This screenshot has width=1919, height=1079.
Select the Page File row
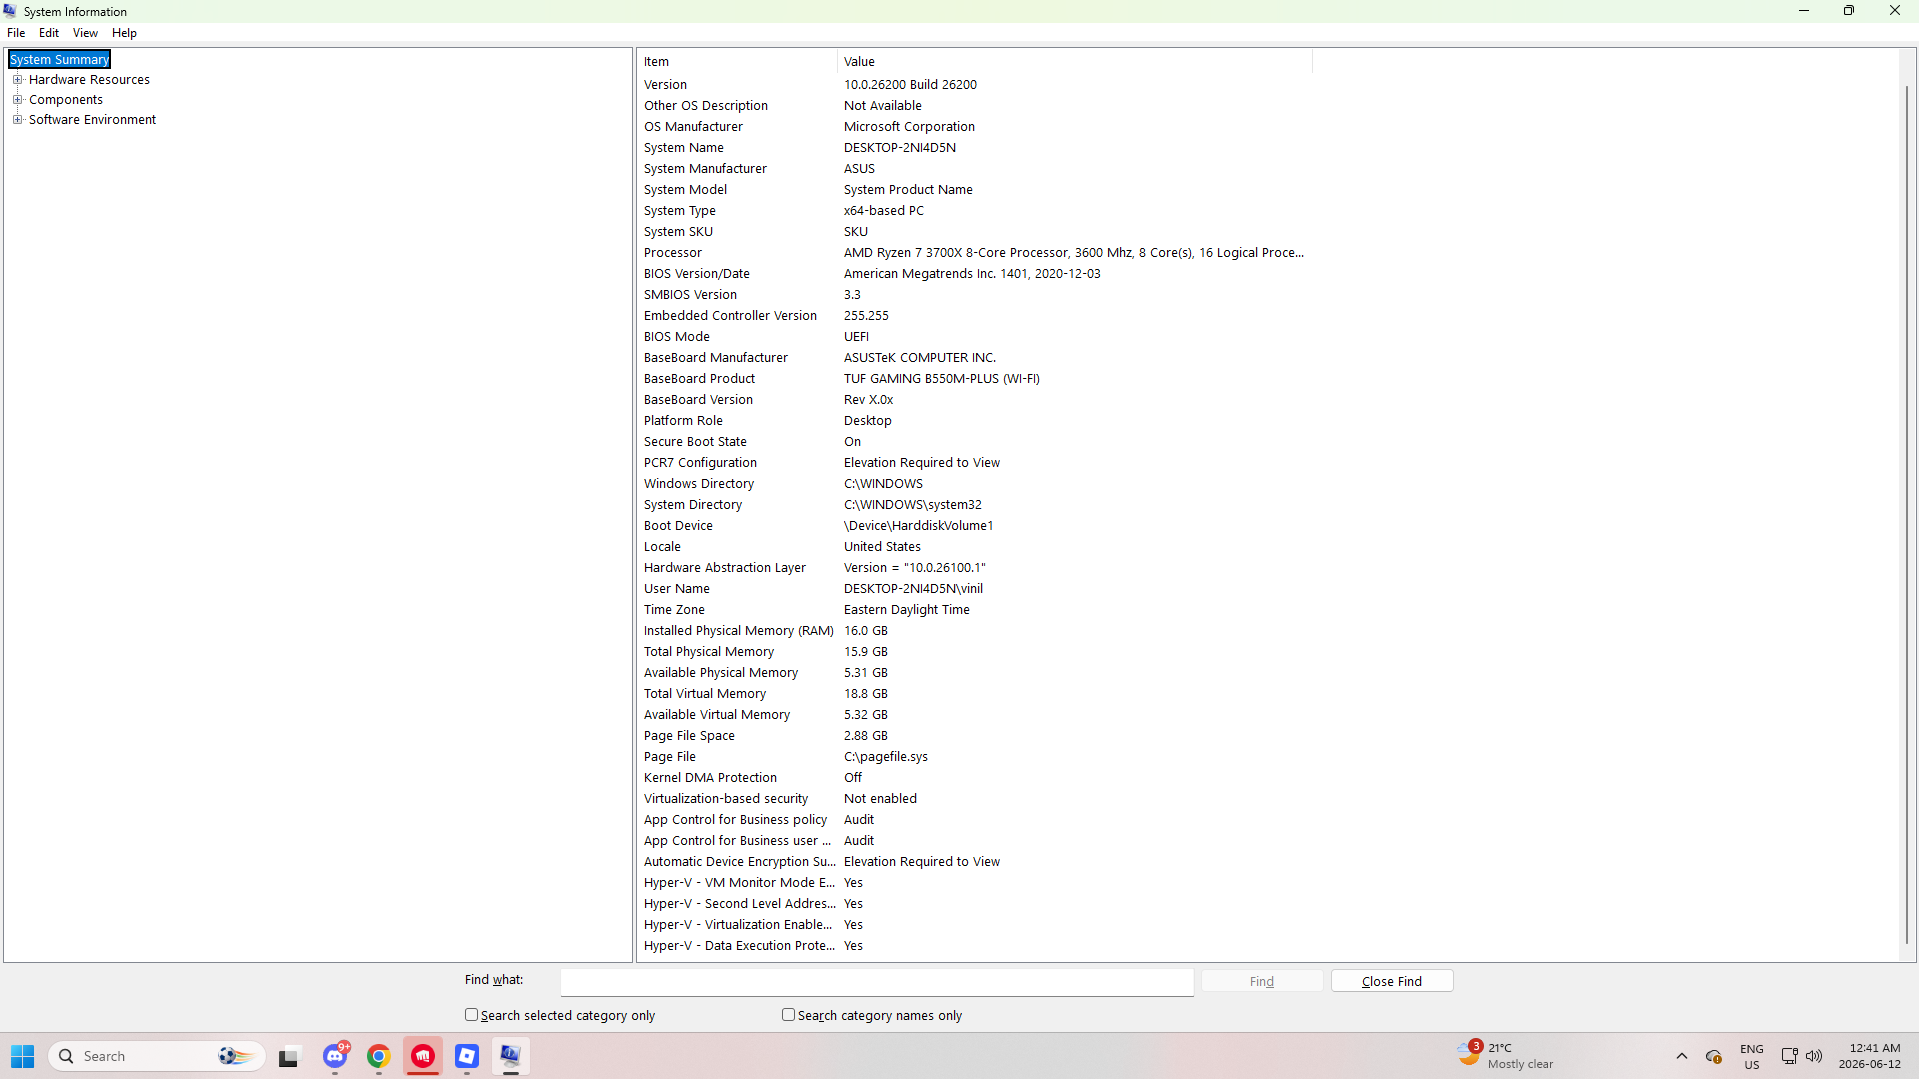pyautogui.click(x=974, y=757)
